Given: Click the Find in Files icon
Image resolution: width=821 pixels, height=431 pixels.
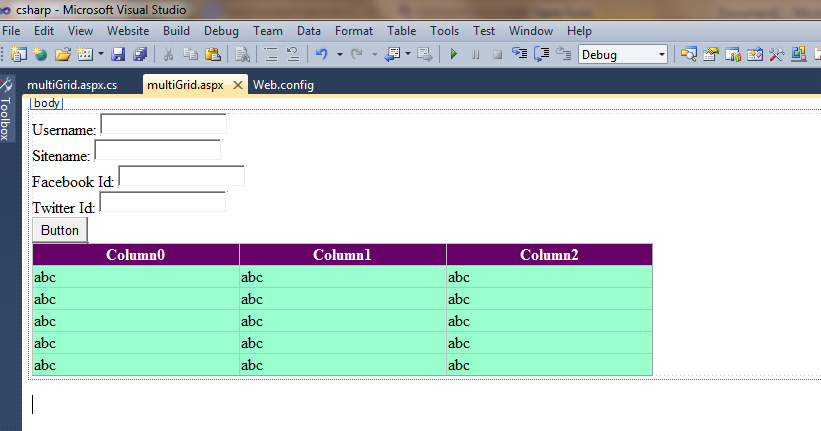Looking at the screenshot, I should pyautogui.click(x=242, y=54).
